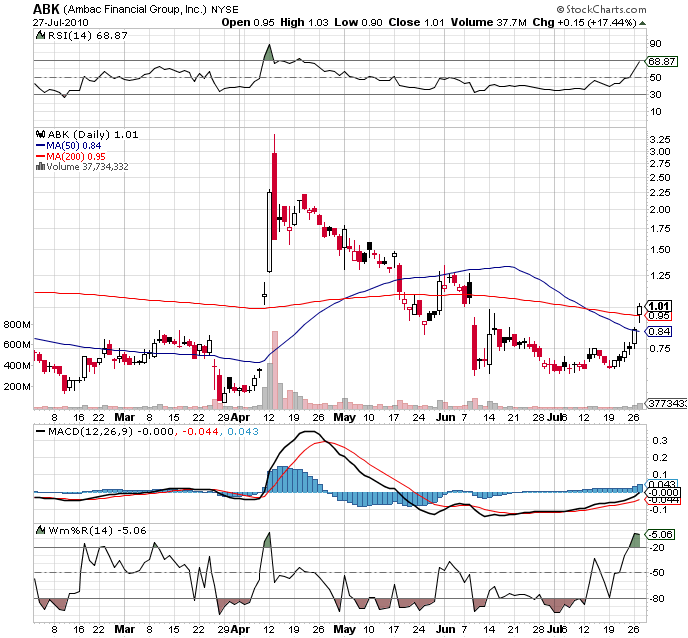Click the 200M volume axis label

tap(17, 387)
